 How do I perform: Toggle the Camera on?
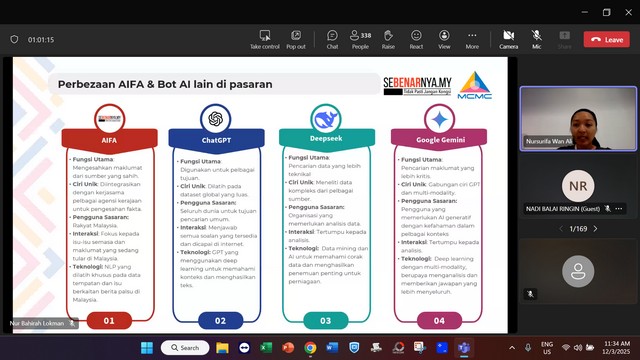(509, 40)
